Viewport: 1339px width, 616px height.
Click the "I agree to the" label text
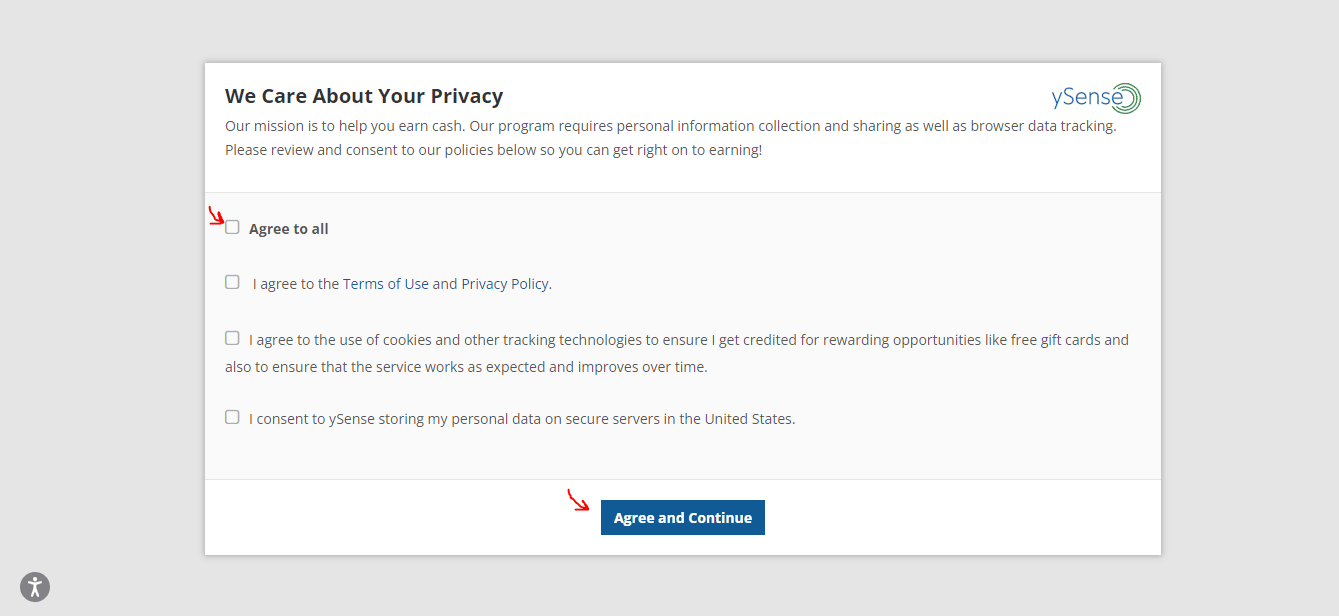point(296,284)
